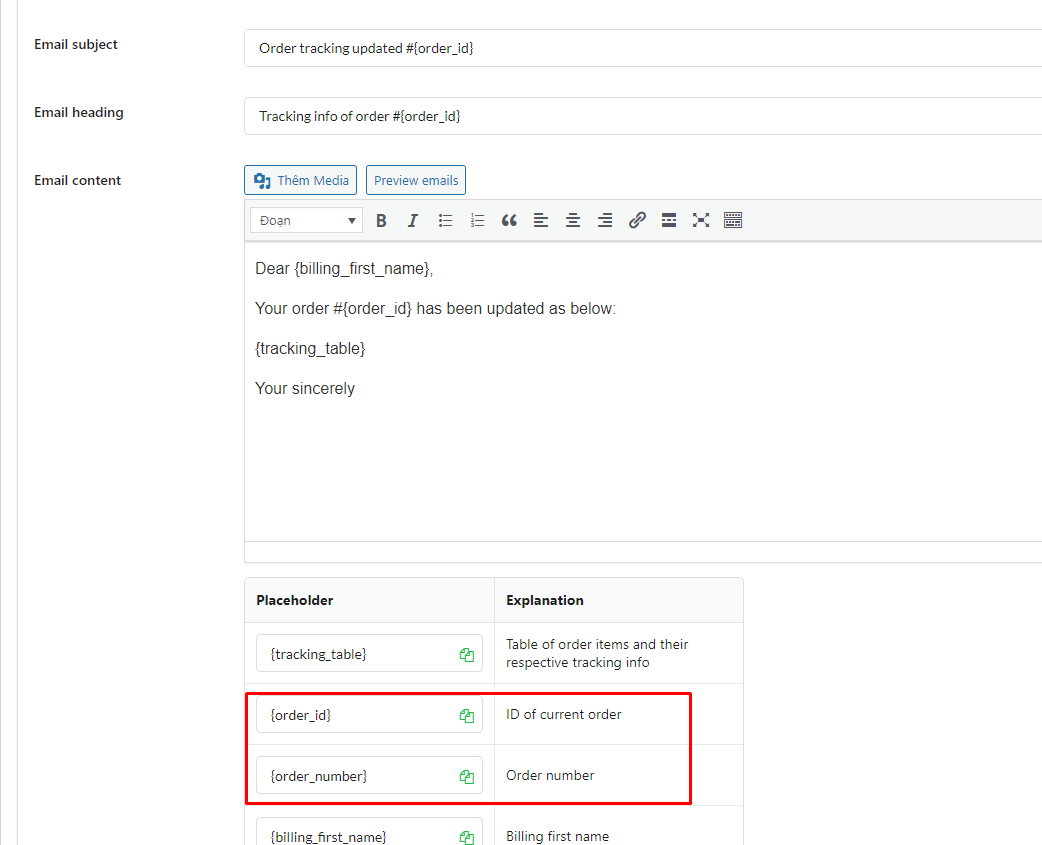
Task: Copy the {billing_first_name} placeholder
Action: click(x=467, y=837)
